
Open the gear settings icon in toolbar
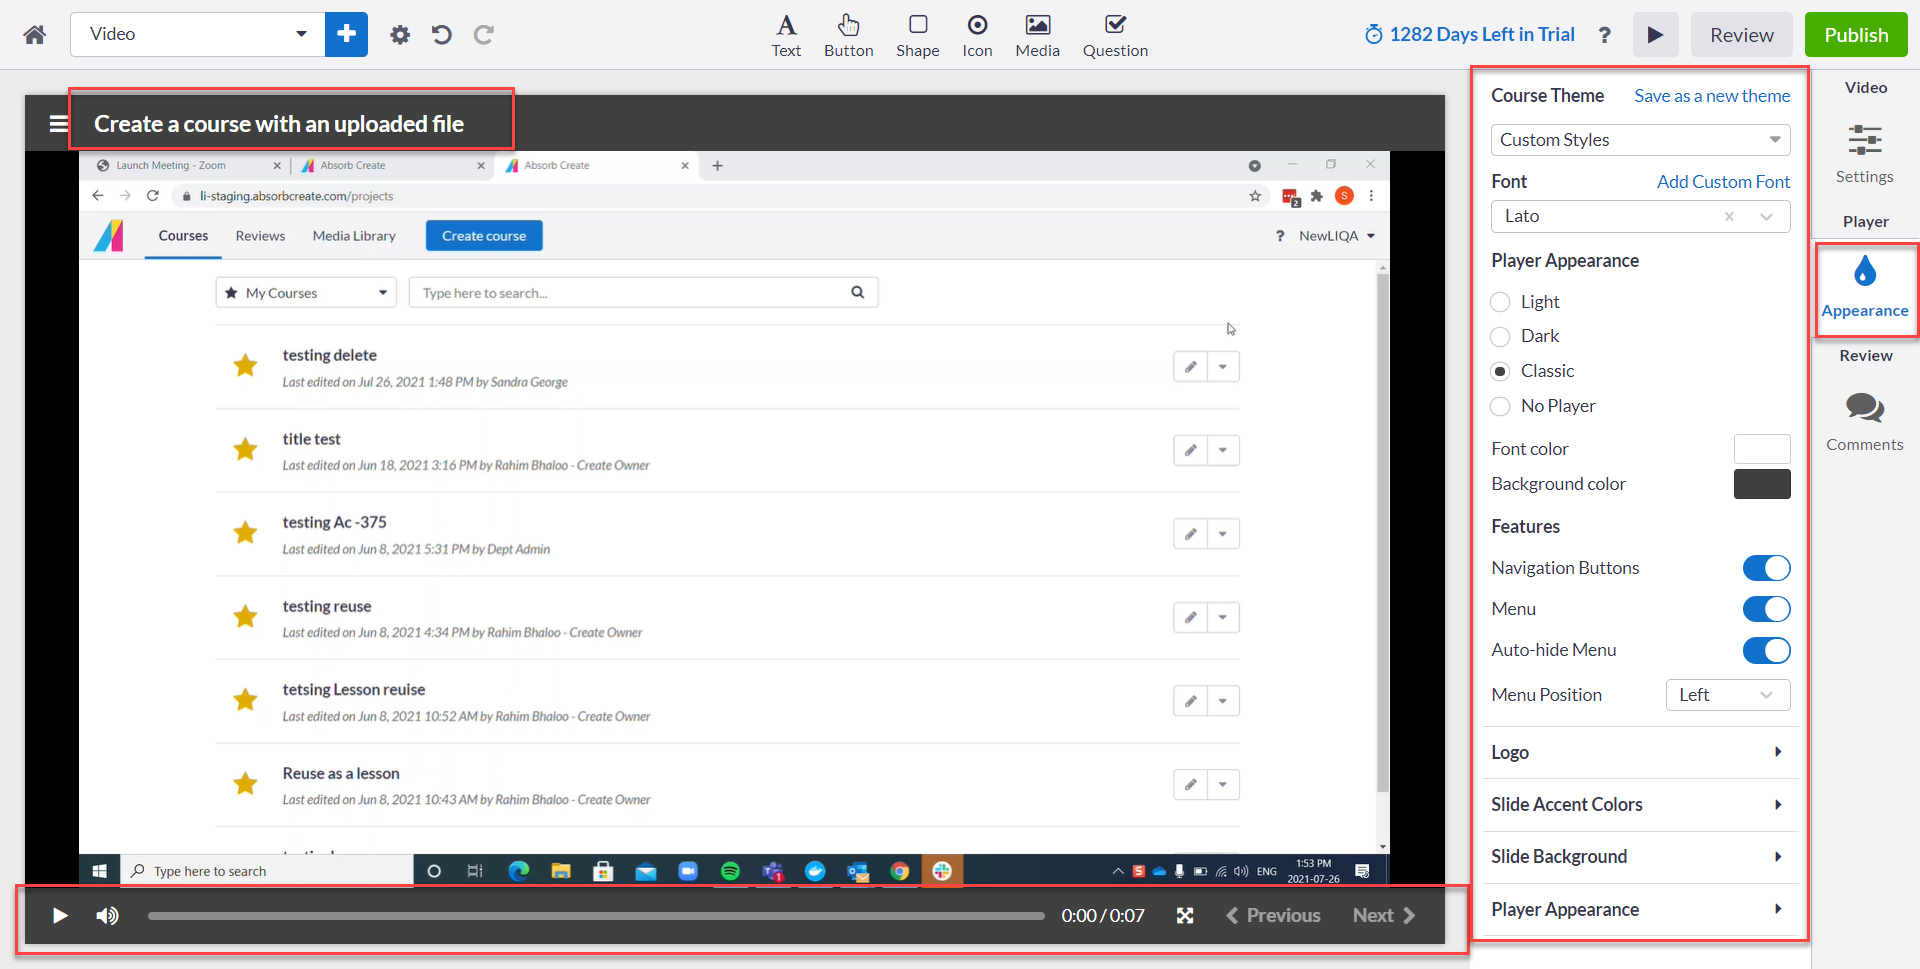coord(400,35)
